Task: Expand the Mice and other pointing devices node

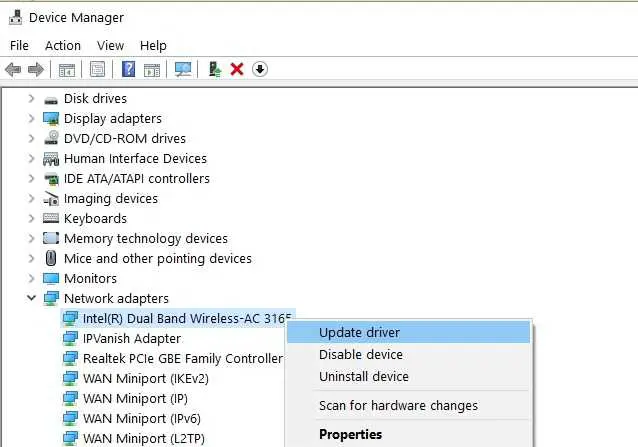Action: pos(31,258)
